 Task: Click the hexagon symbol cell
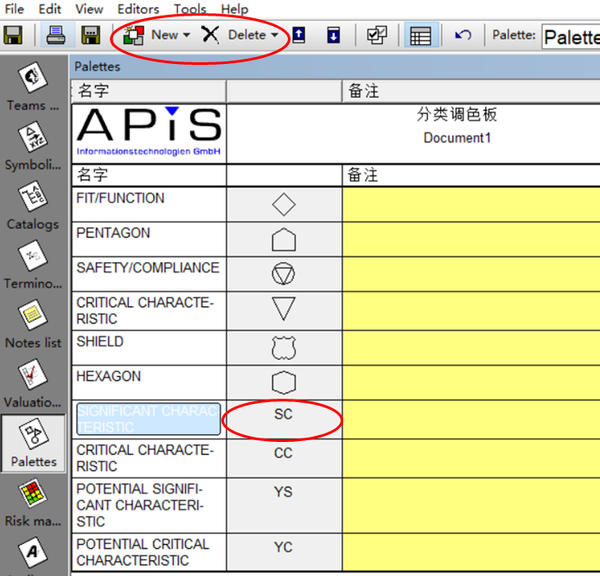(284, 382)
